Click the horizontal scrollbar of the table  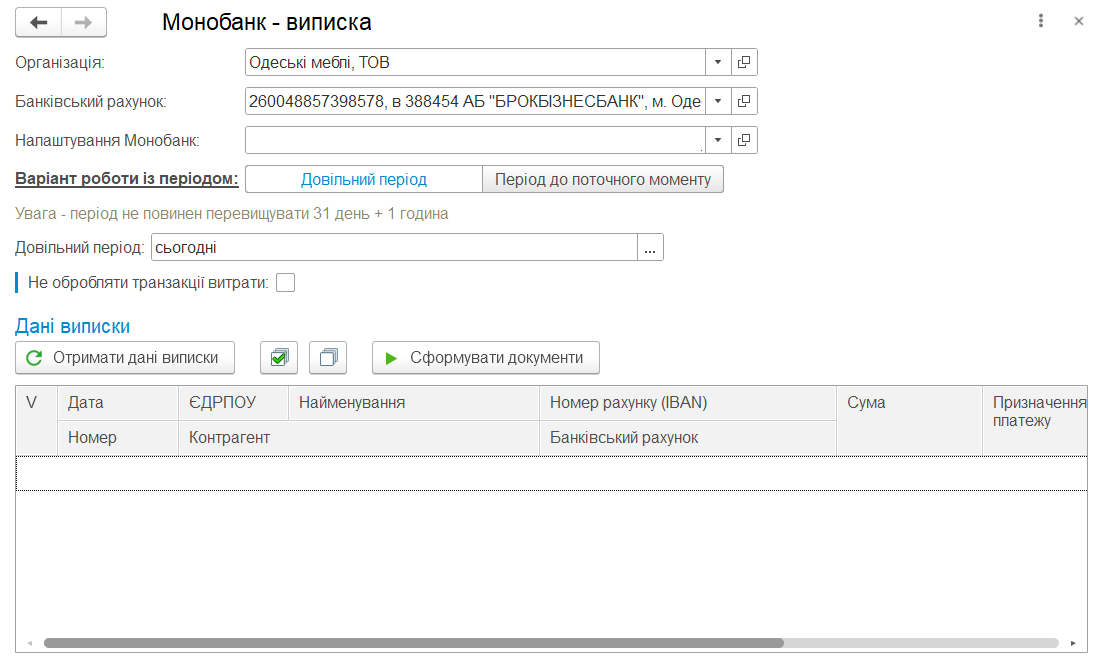click(x=414, y=643)
